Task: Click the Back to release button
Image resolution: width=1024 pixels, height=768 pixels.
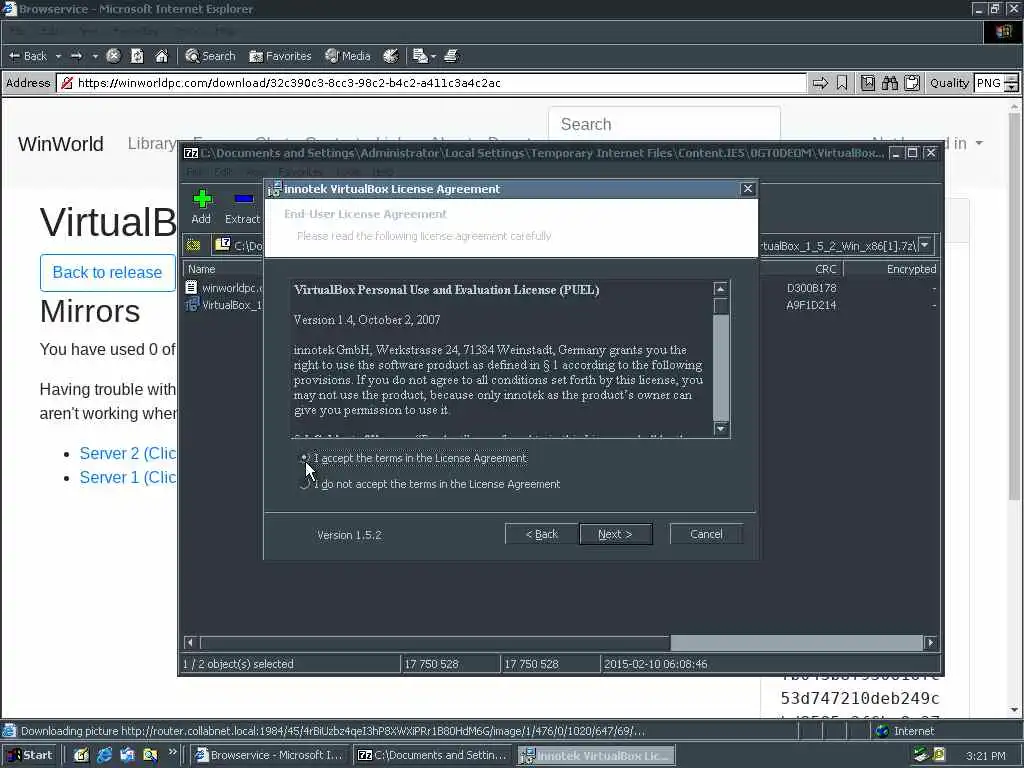Action: pos(108,272)
